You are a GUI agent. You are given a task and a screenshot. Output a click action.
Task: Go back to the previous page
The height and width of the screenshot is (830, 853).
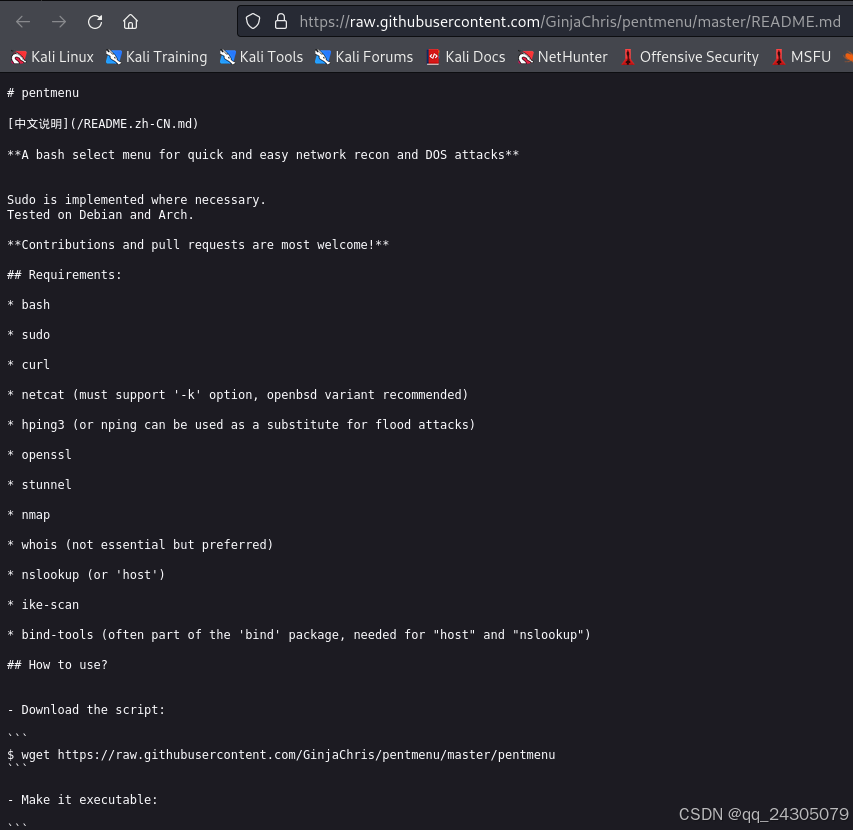[x=23, y=22]
